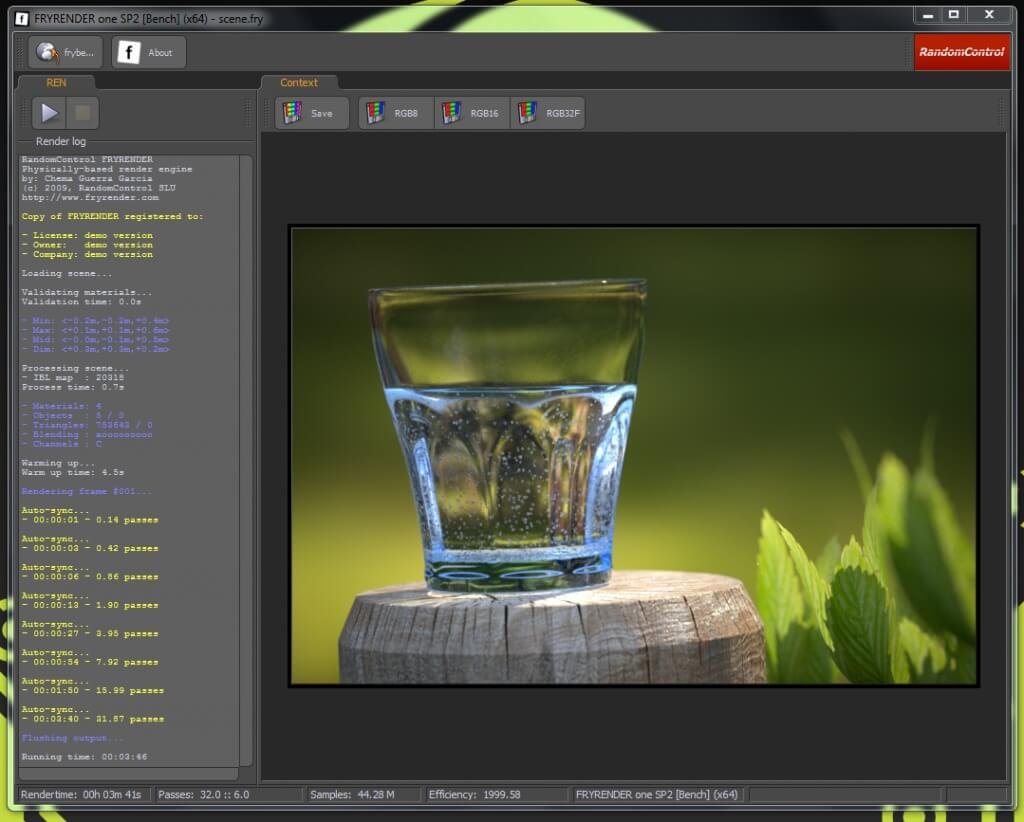Click 'http://www.fryrender.com' in the render log
The image size is (1024, 822).
[x=90, y=197]
